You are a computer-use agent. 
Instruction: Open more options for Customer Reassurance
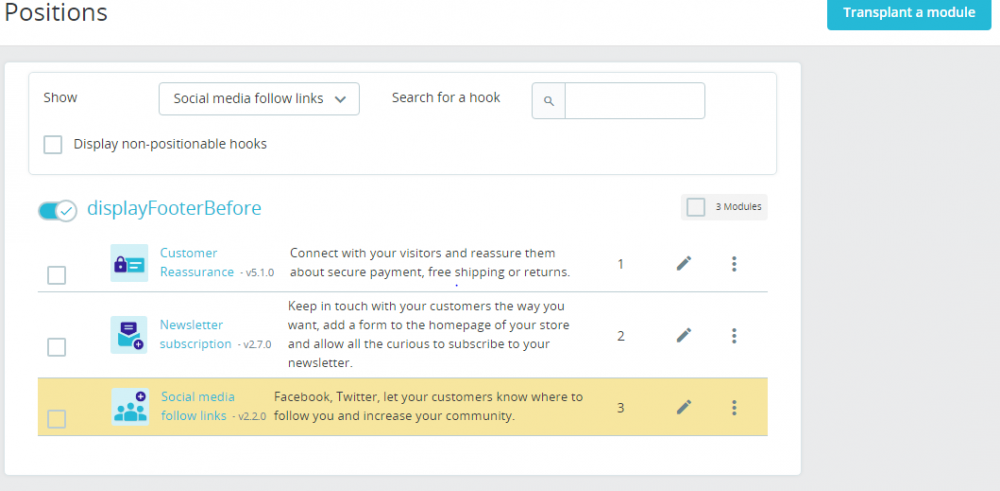point(734,263)
